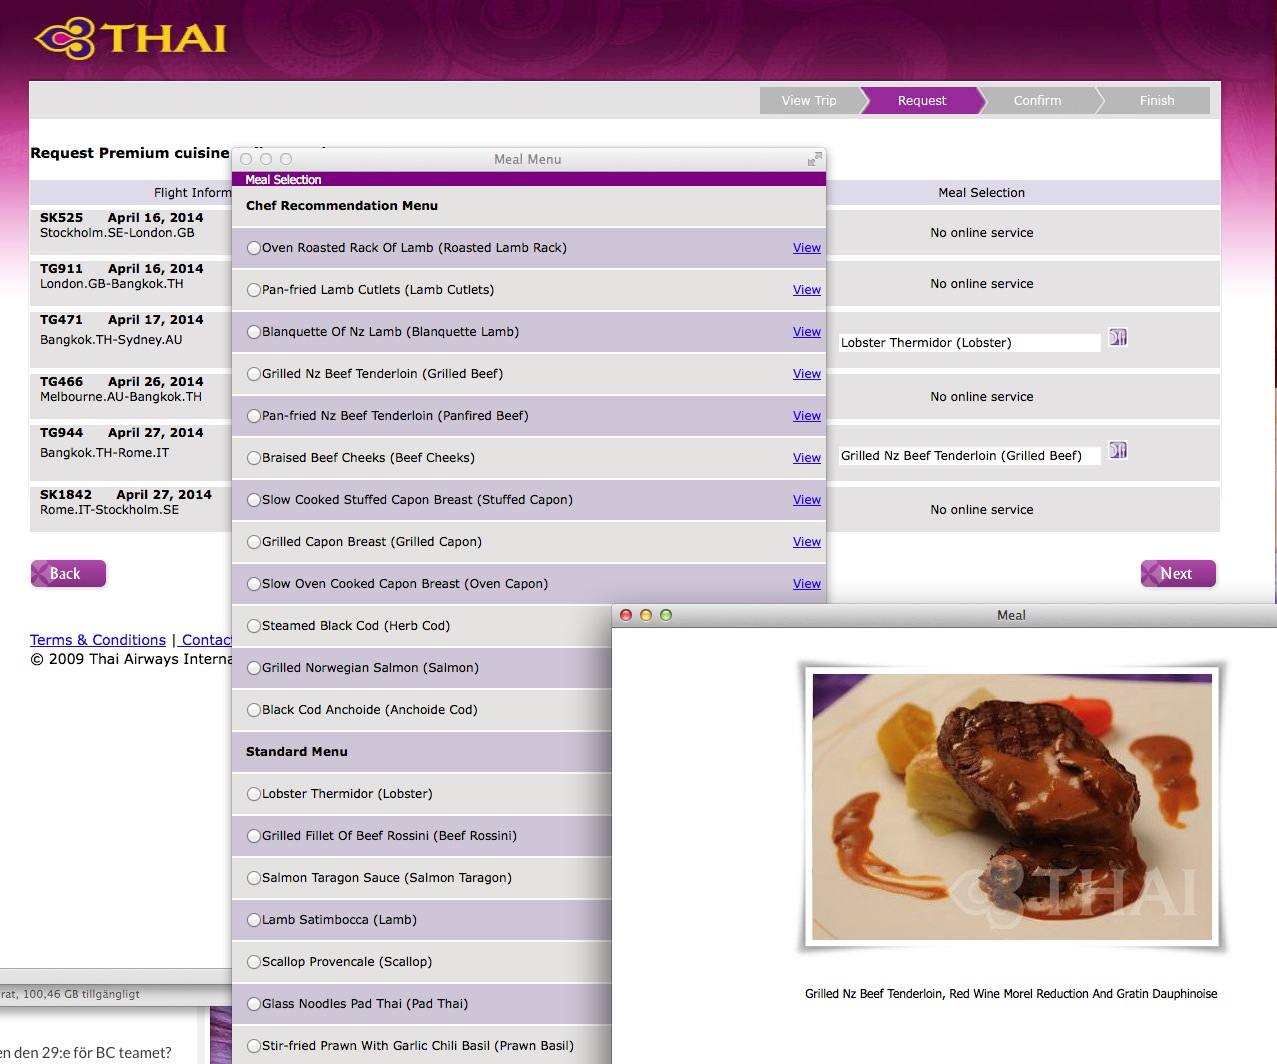This screenshot has height=1064, width=1277.
Task: View details for Pan-fried Lamb Cutlets
Action: click(x=806, y=290)
